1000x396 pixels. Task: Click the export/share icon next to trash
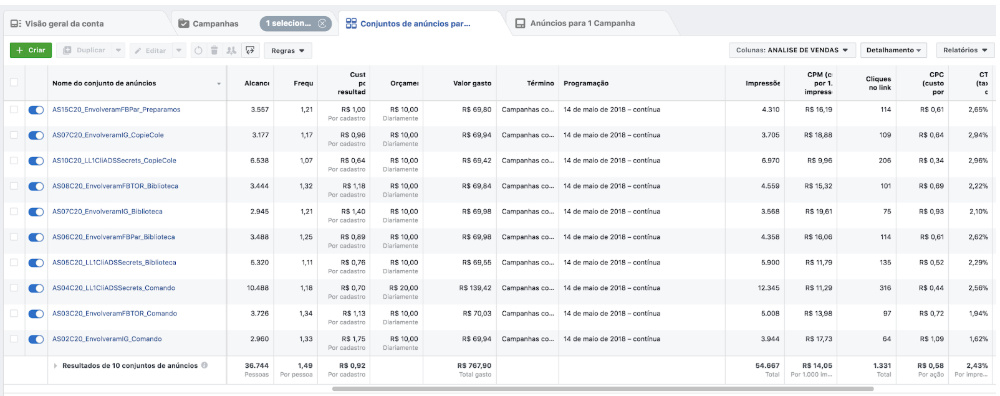click(249, 50)
